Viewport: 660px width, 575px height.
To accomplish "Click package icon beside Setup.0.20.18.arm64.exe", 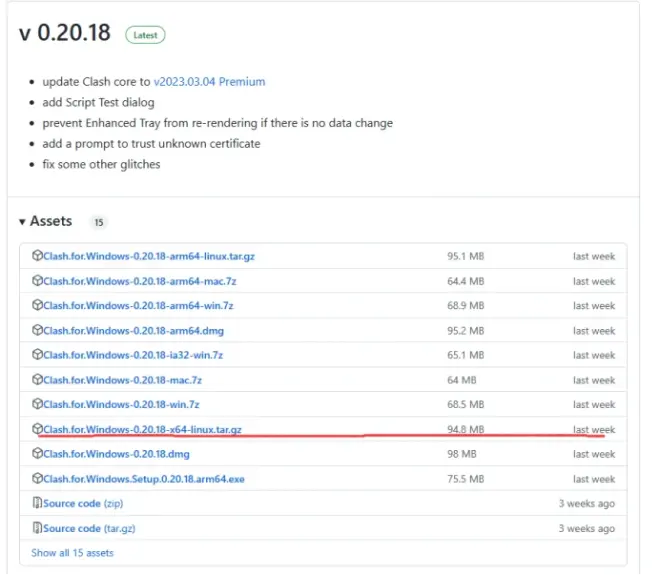I will pyautogui.click(x=37, y=478).
